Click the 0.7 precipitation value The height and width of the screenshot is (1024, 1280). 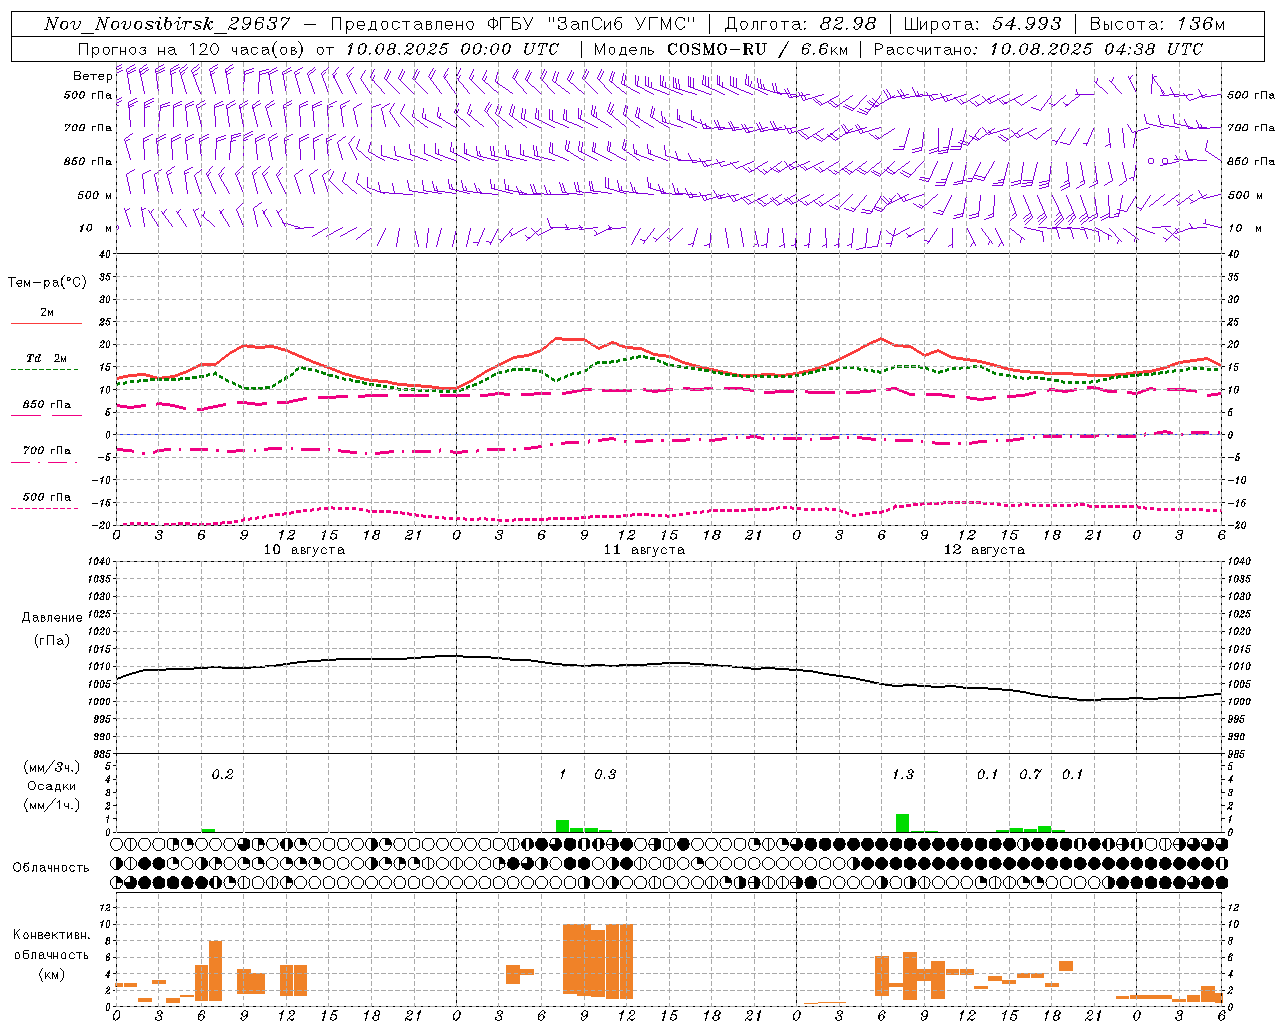click(1030, 775)
